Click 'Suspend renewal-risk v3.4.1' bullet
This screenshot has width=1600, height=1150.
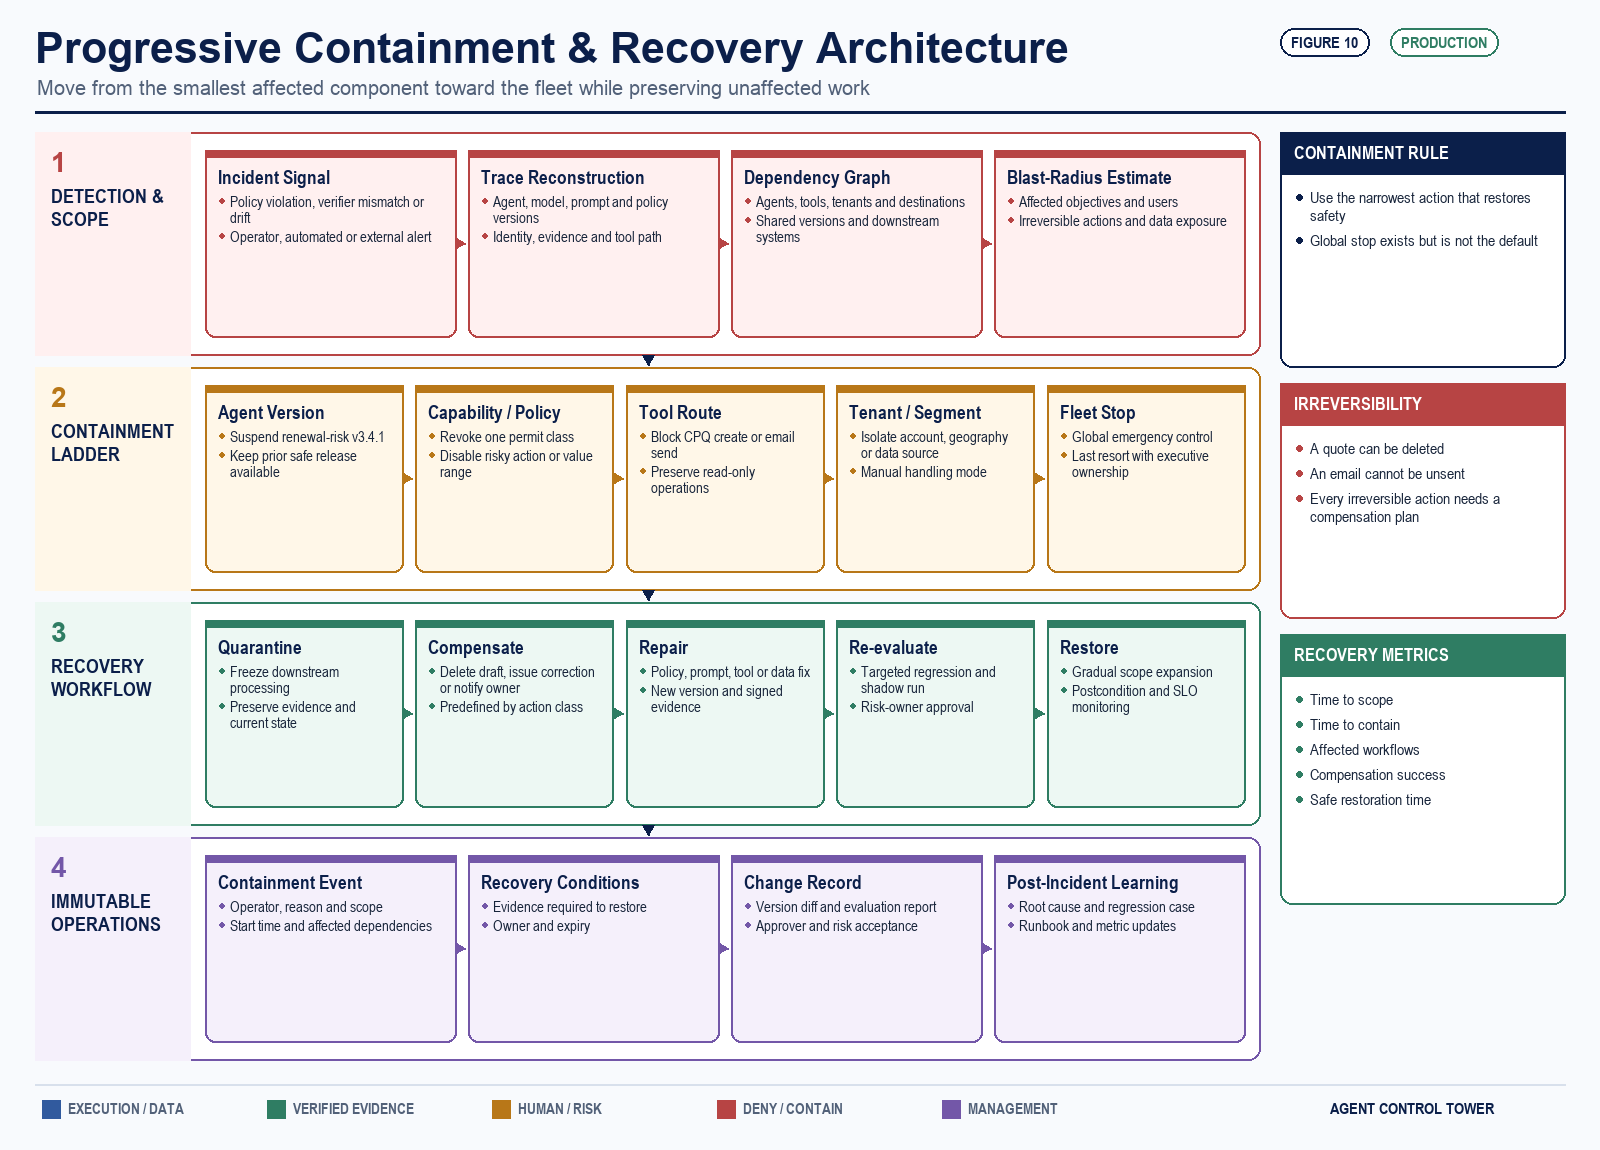point(307,437)
